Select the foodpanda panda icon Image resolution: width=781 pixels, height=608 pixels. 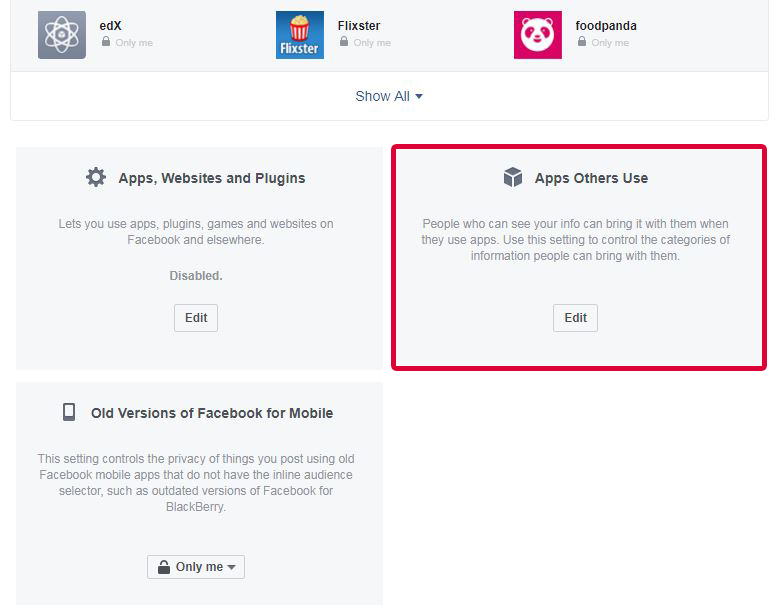click(x=538, y=35)
